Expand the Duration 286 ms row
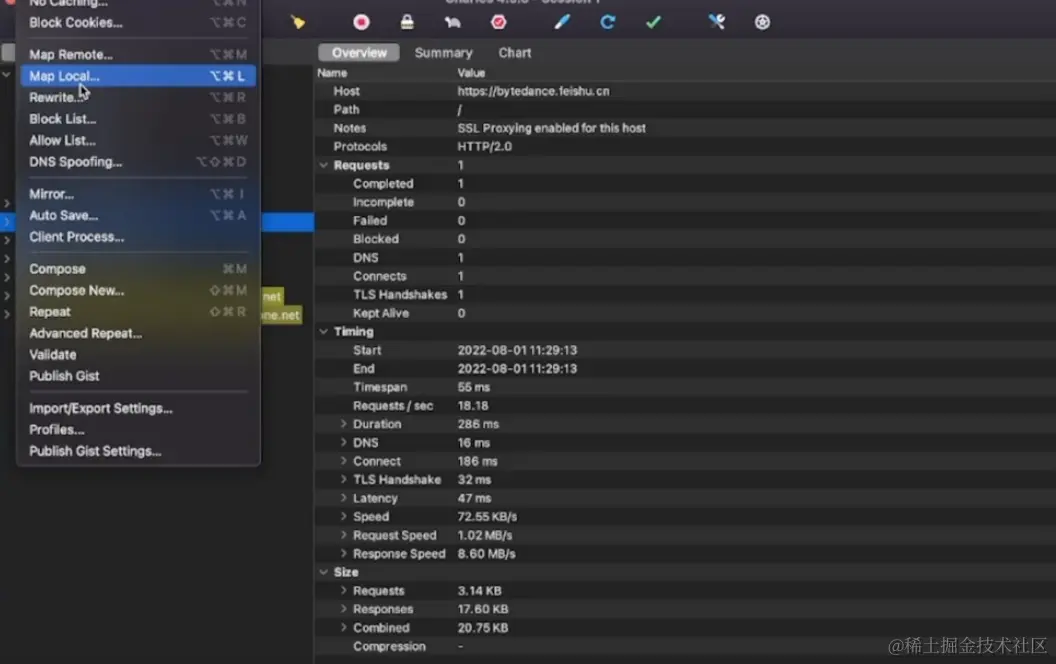Image resolution: width=1056 pixels, height=664 pixels. click(343, 424)
